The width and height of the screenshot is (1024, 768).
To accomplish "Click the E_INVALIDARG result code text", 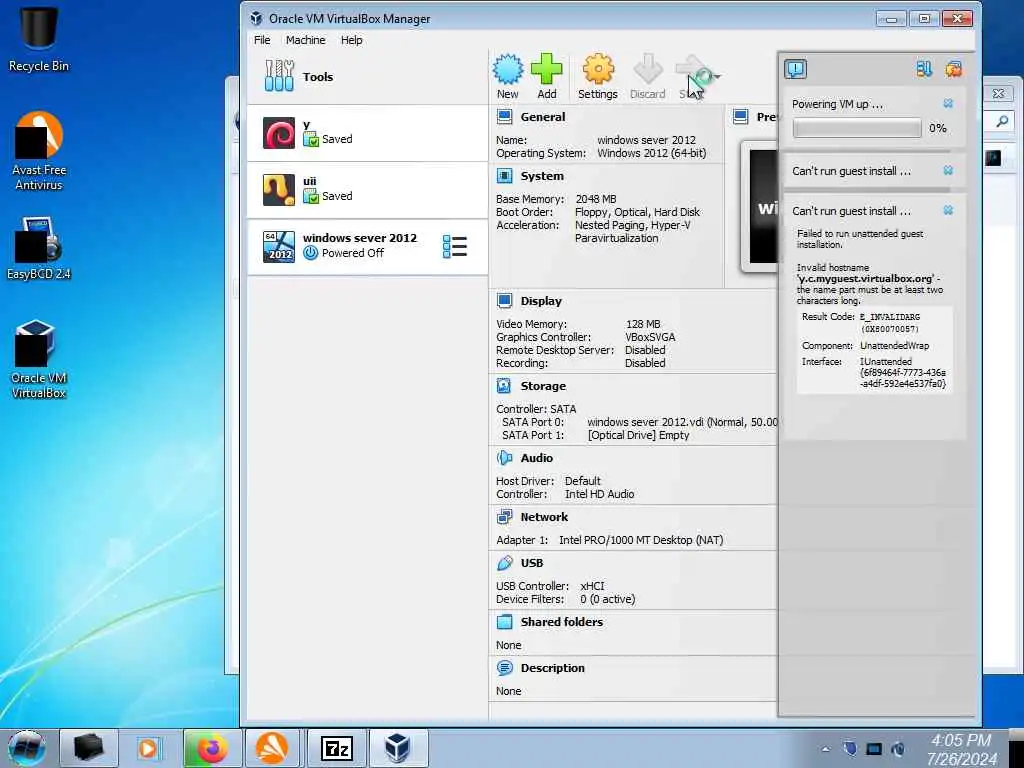I will pos(889,317).
